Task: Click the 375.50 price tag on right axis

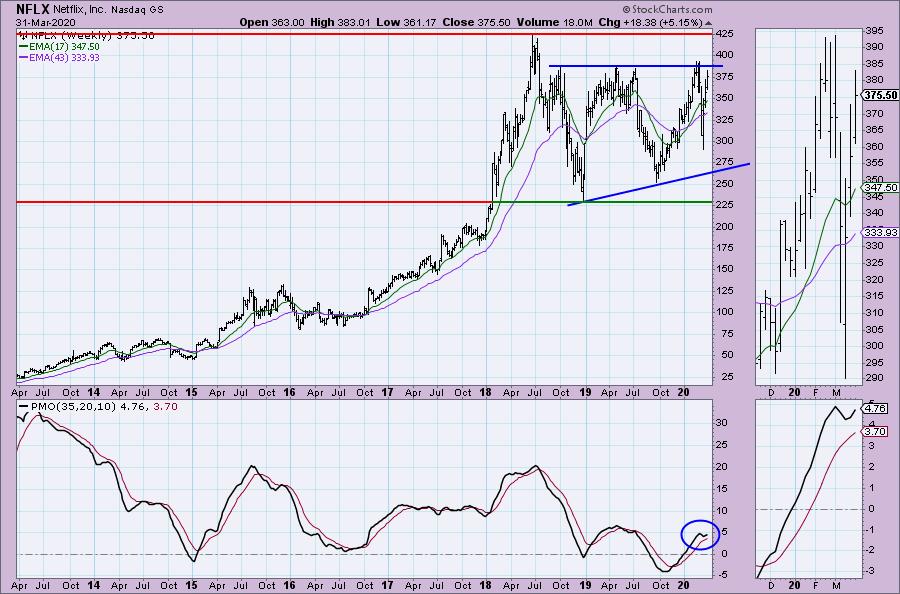Action: (882, 95)
